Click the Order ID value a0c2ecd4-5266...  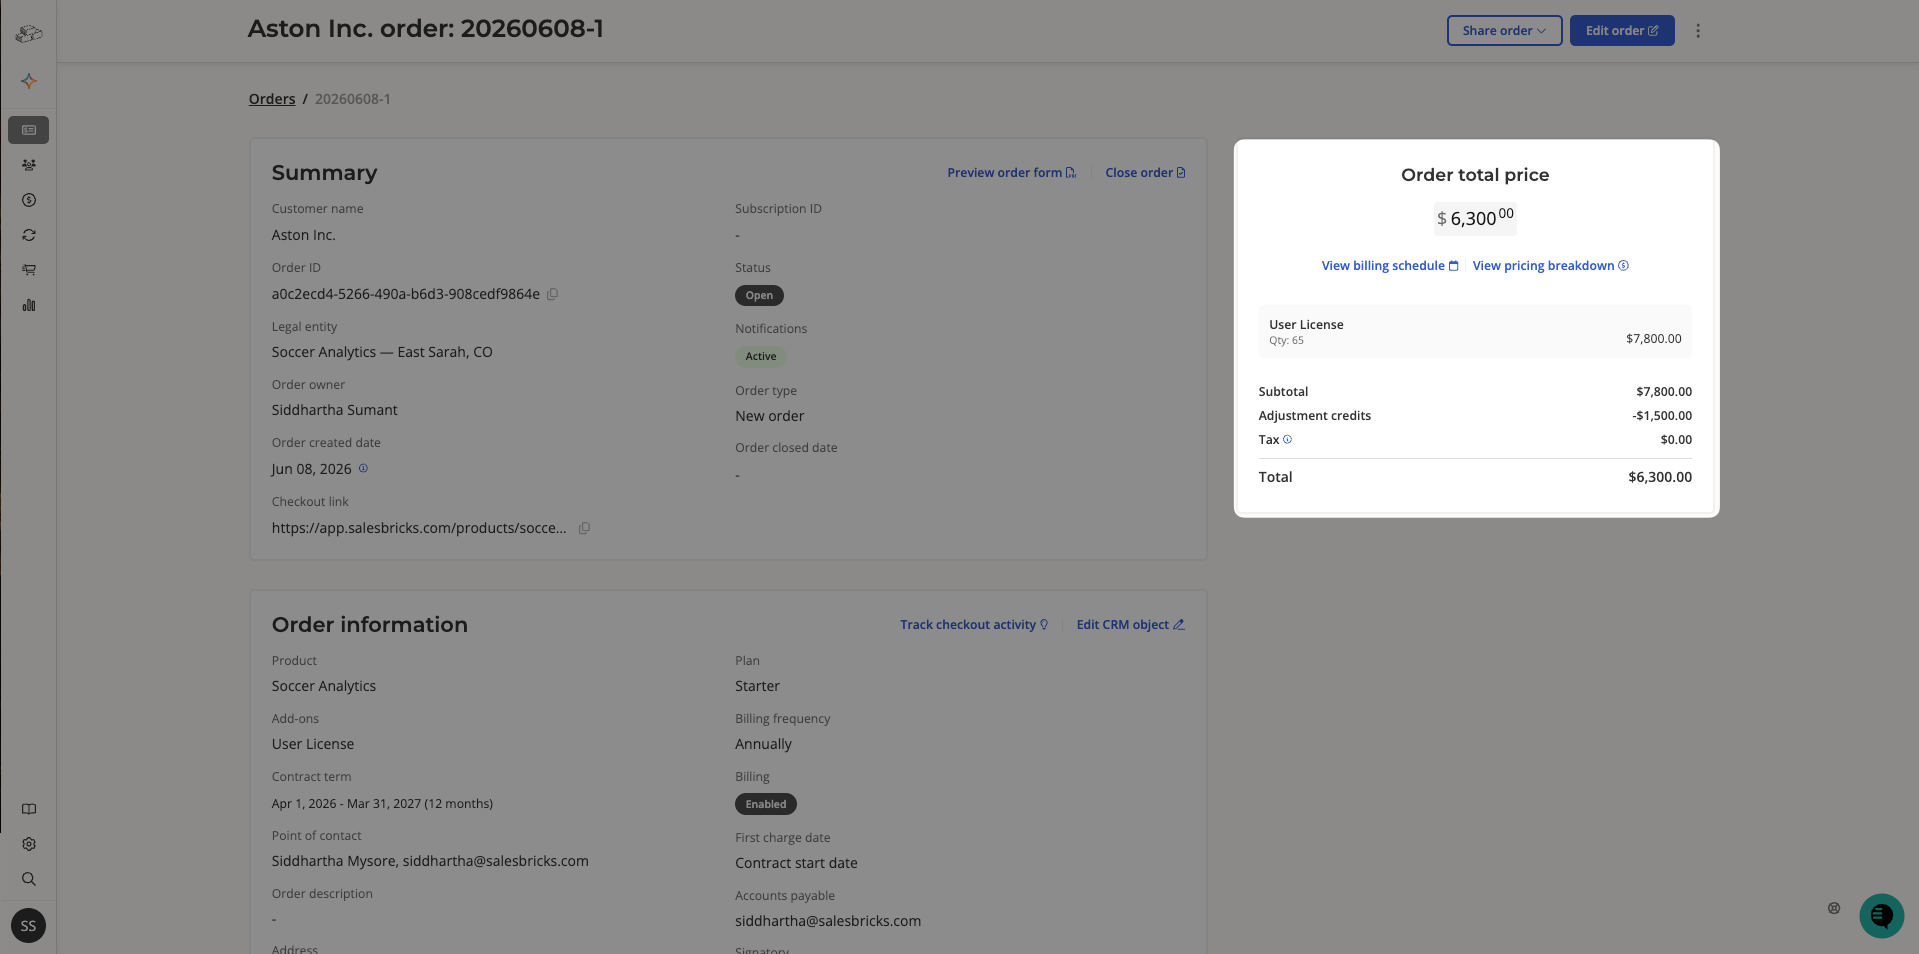click(x=406, y=294)
